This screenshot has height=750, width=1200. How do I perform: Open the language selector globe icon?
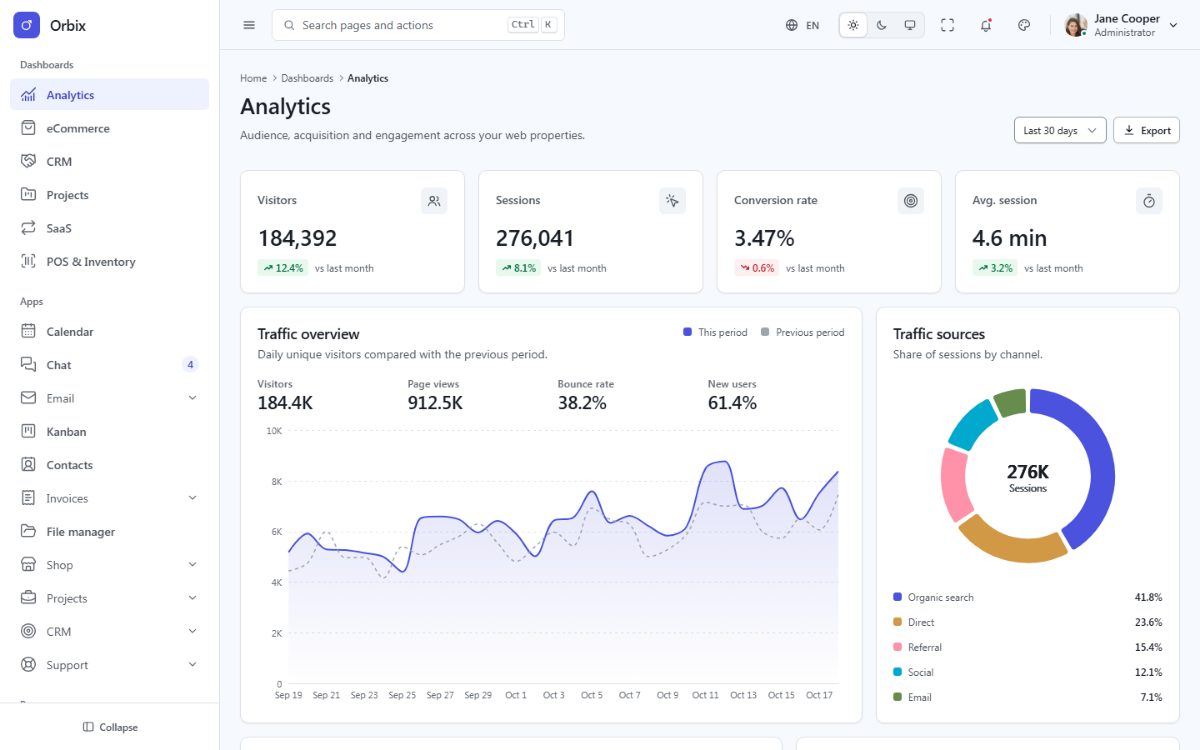pos(792,25)
